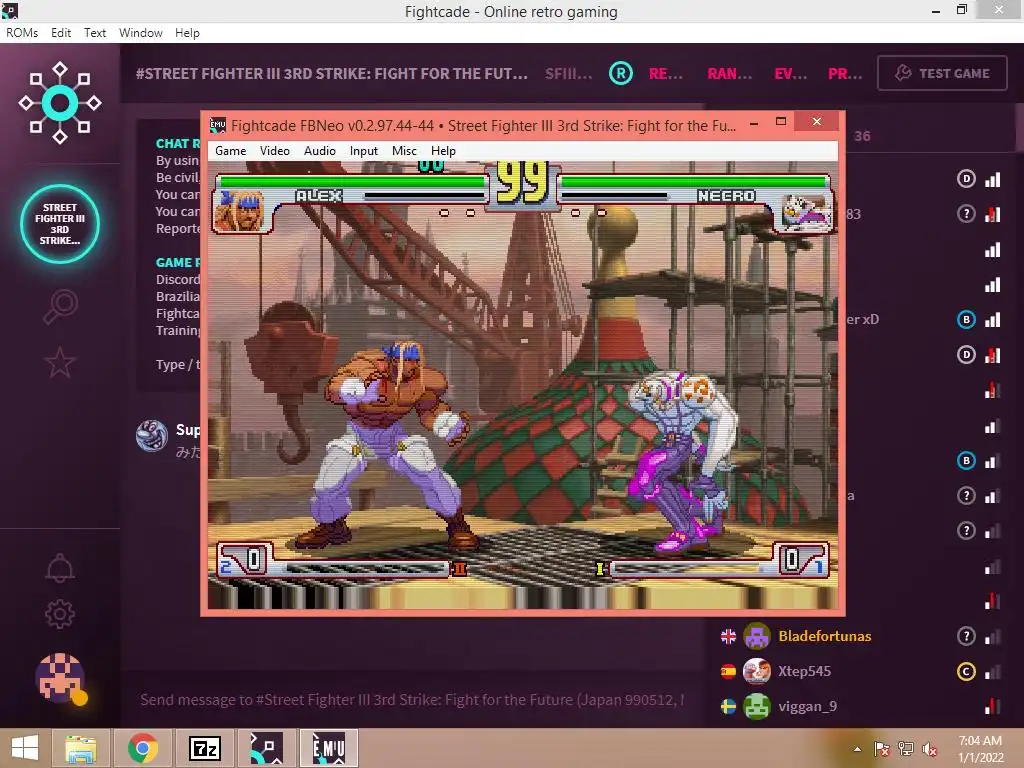Open favorites via the star icon
Image resolution: width=1024 pixels, height=768 pixels.
click(59, 362)
